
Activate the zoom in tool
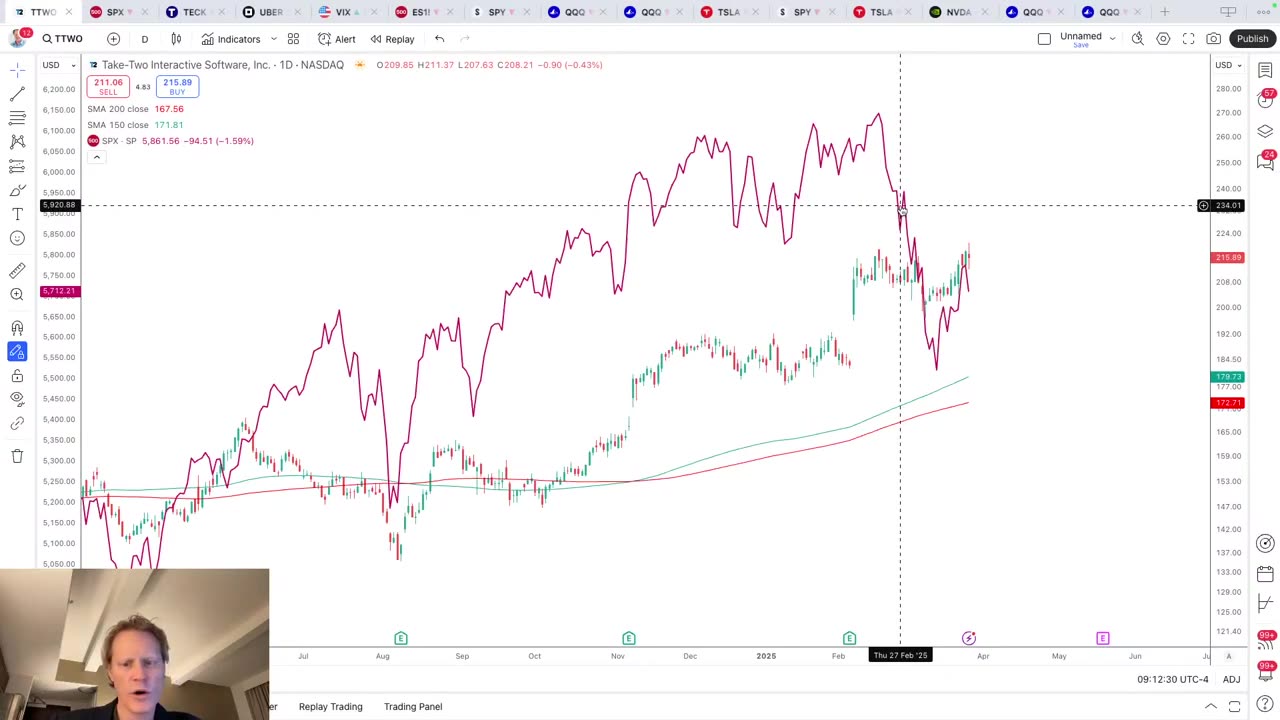(x=17, y=294)
